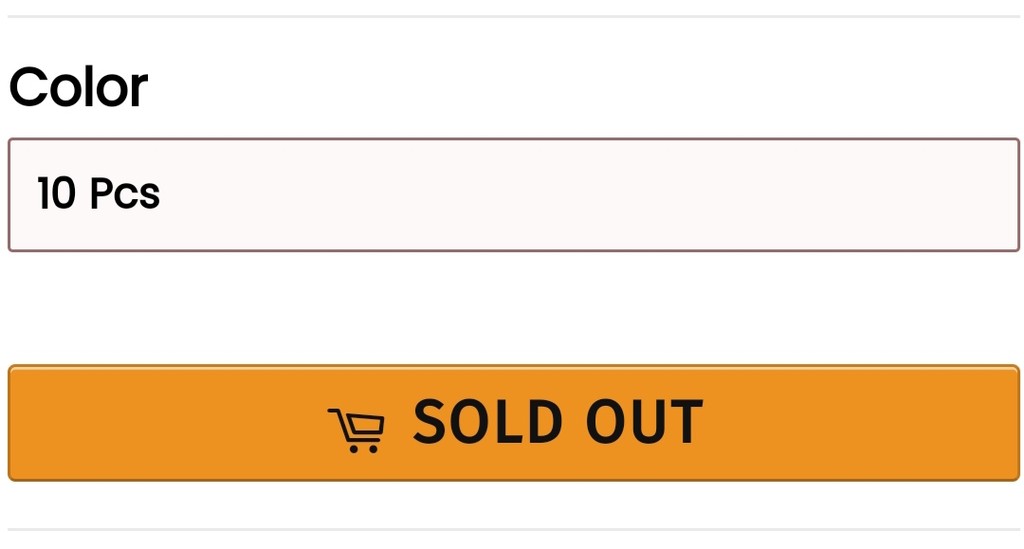Click the SOLD OUT label text
This screenshot has height=549, width=1024.
point(558,422)
